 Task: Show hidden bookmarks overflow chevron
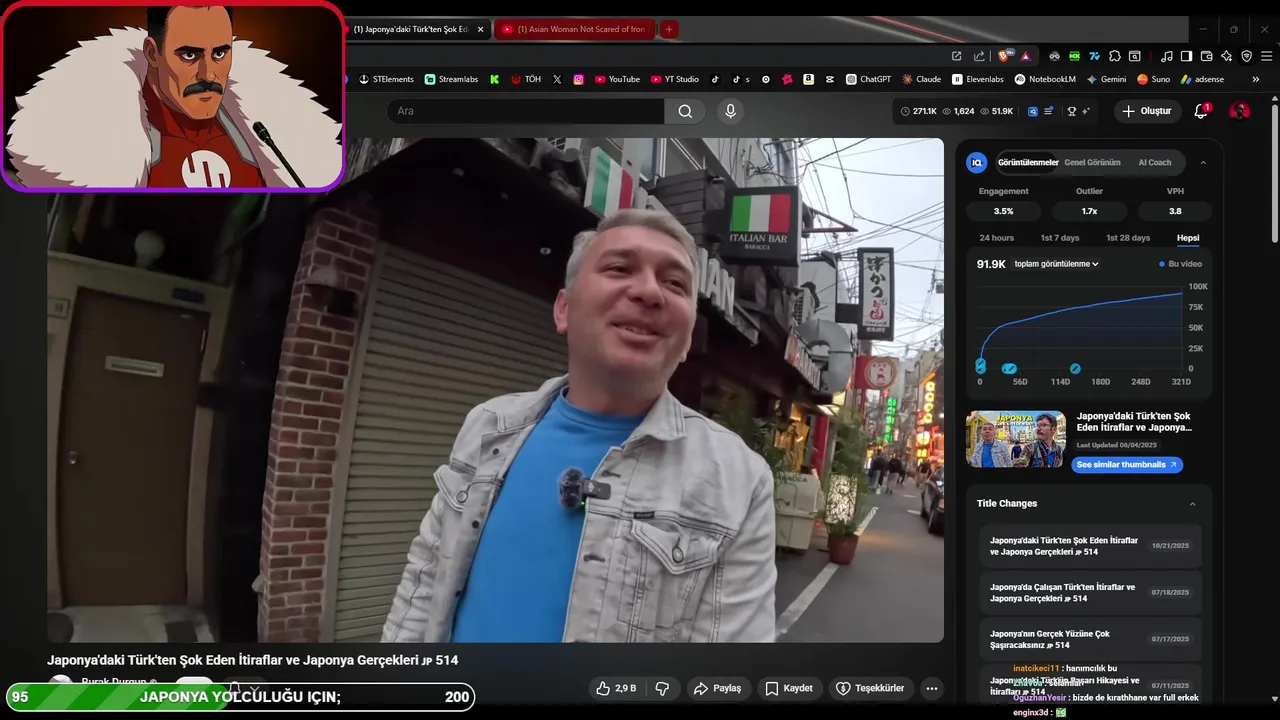[x=1254, y=79]
